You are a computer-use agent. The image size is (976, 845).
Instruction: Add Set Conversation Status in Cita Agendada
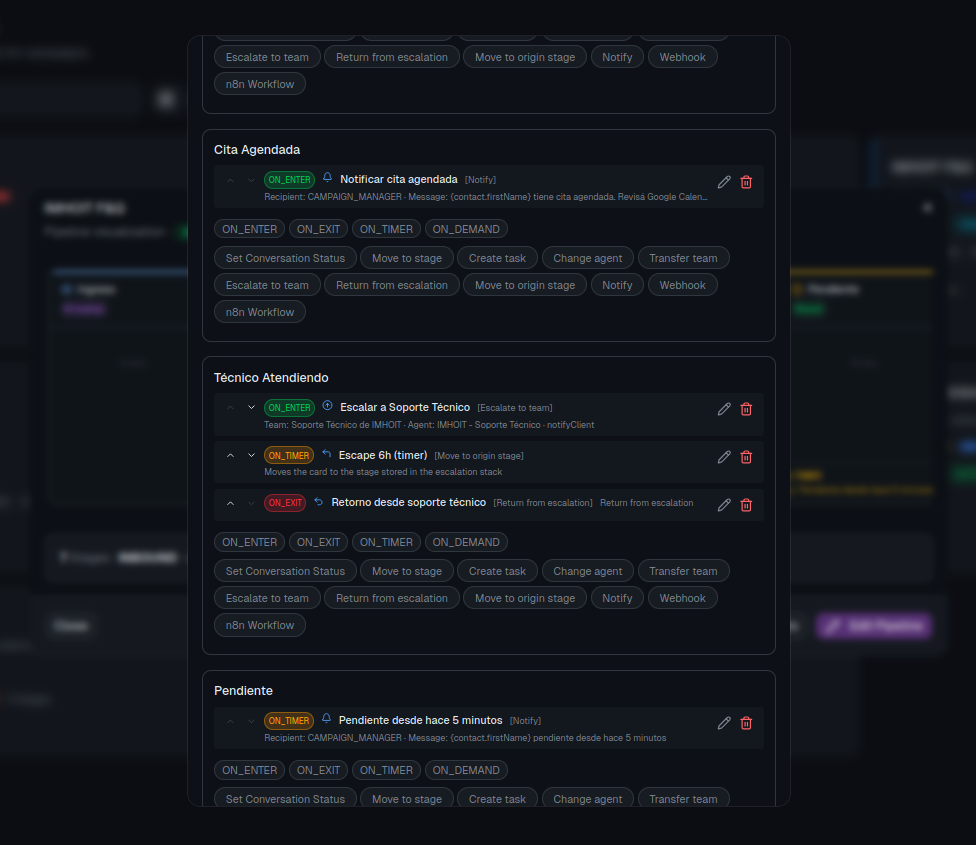pos(285,258)
